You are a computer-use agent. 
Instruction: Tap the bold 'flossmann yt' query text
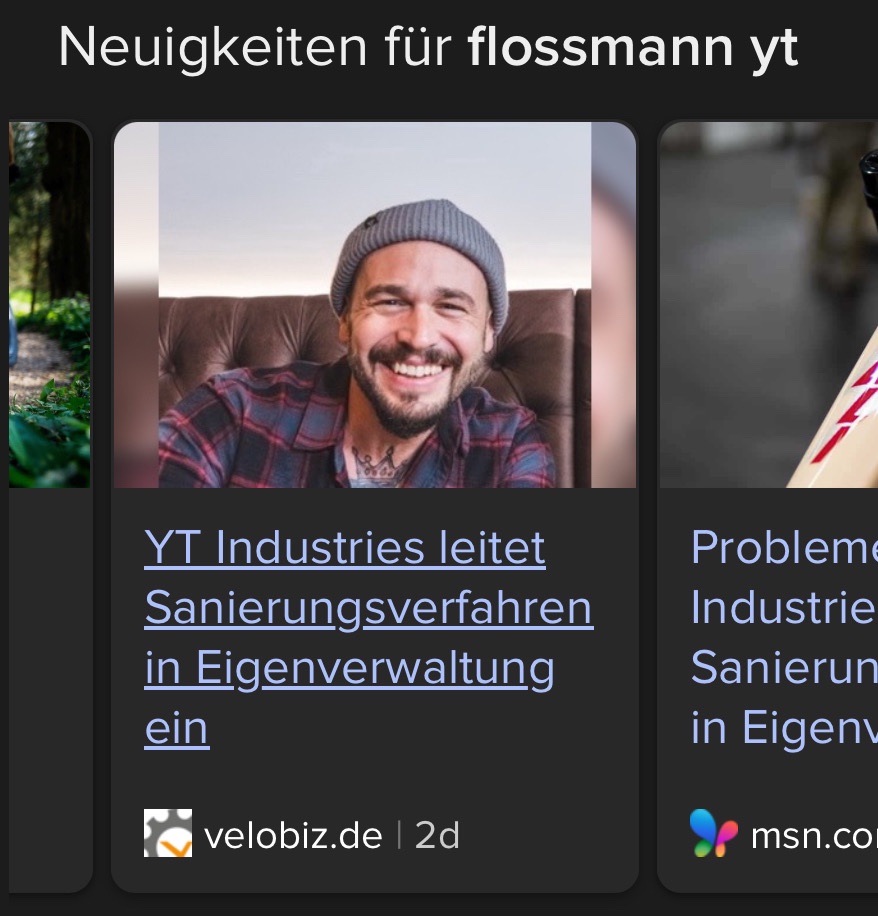coord(633,48)
